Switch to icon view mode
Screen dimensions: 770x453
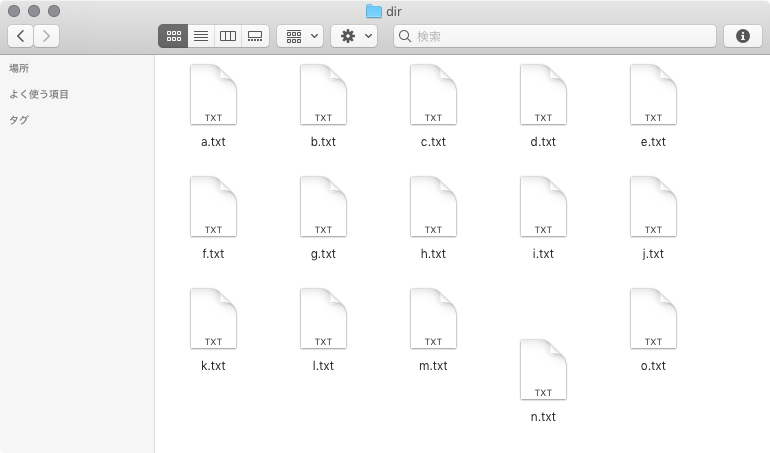tap(173, 36)
